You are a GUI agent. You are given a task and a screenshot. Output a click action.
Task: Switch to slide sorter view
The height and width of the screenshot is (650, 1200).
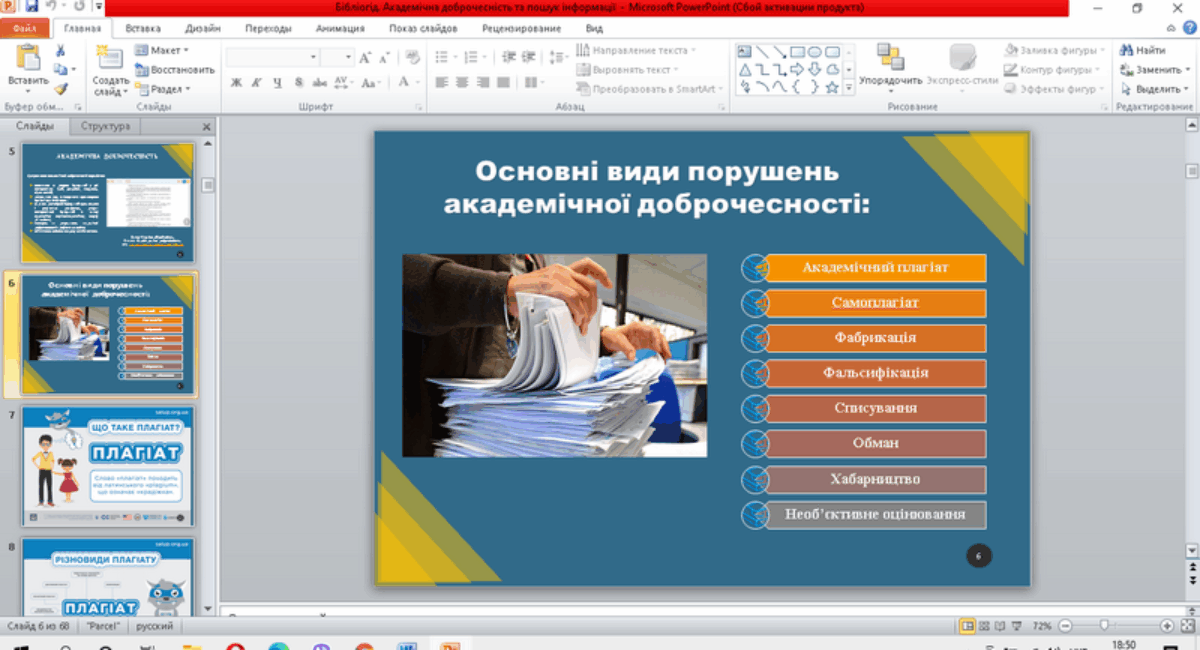[985, 625]
